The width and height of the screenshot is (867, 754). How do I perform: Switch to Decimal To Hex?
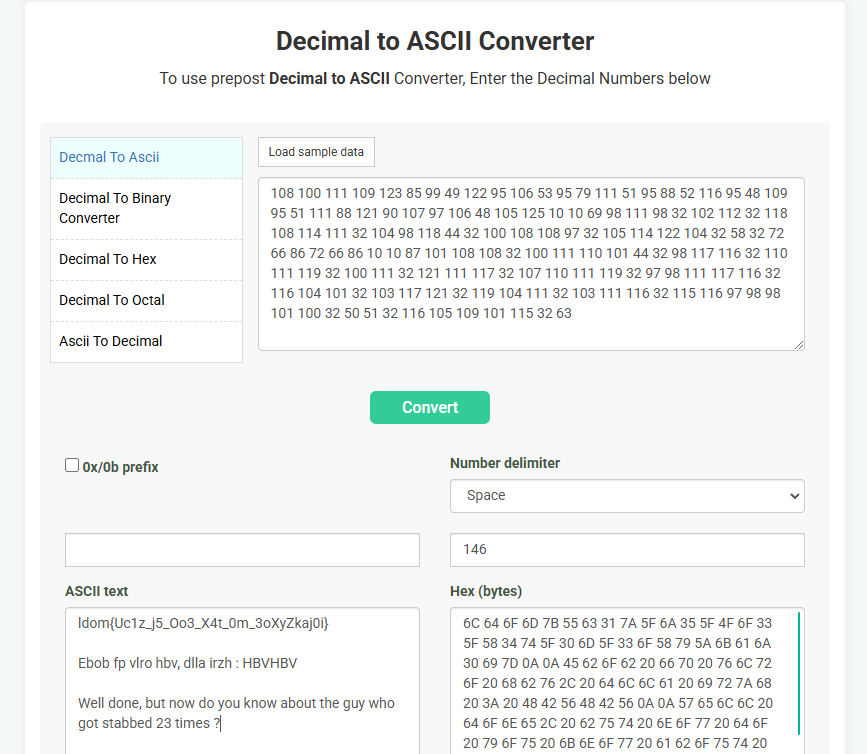[x=147, y=259]
